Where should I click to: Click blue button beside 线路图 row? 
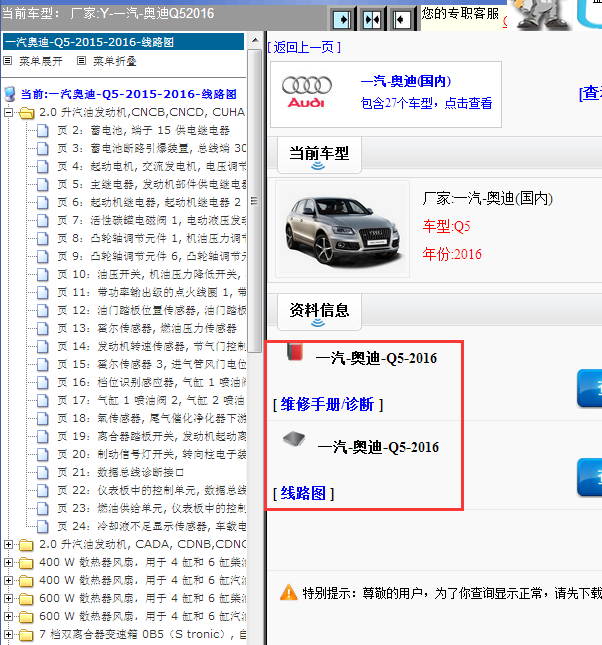tap(589, 477)
